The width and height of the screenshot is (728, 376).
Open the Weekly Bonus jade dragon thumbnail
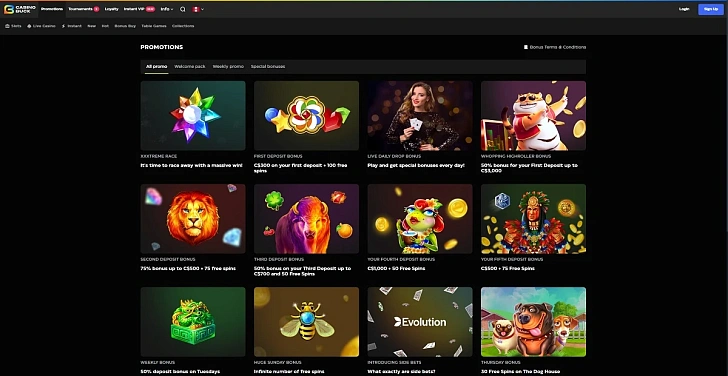tap(193, 322)
